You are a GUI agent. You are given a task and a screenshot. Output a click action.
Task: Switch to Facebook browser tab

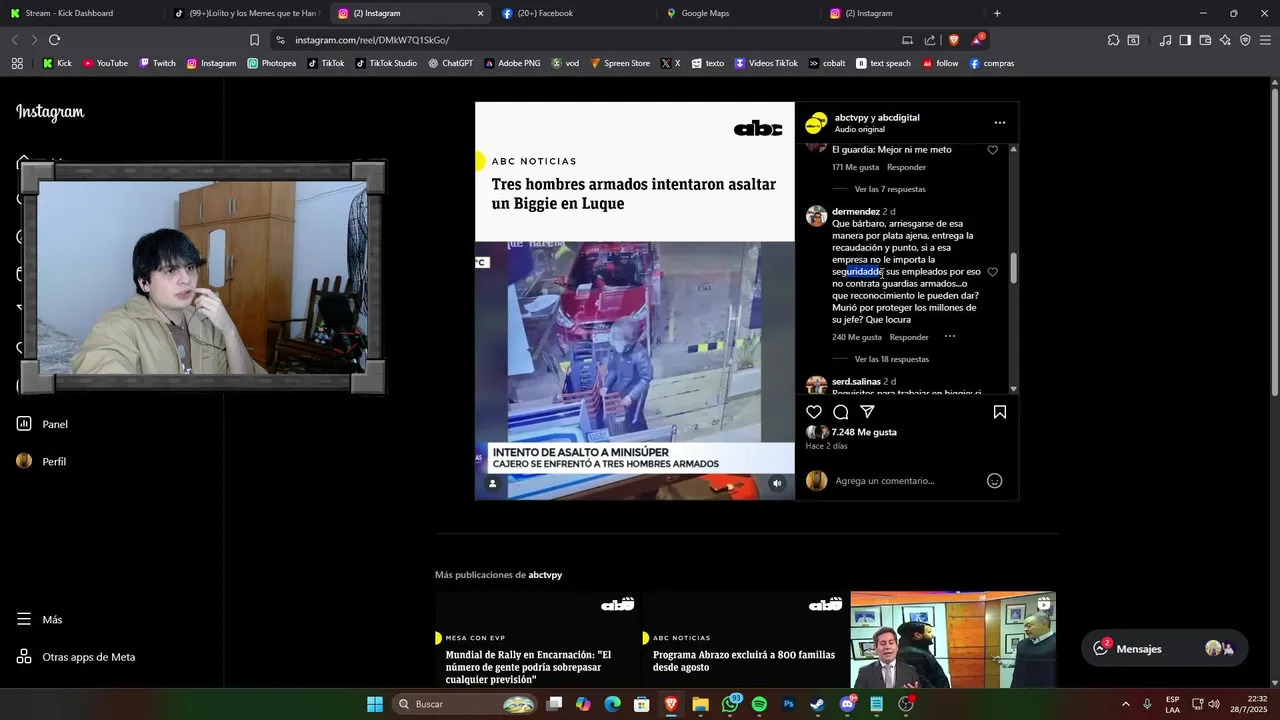tap(573, 13)
